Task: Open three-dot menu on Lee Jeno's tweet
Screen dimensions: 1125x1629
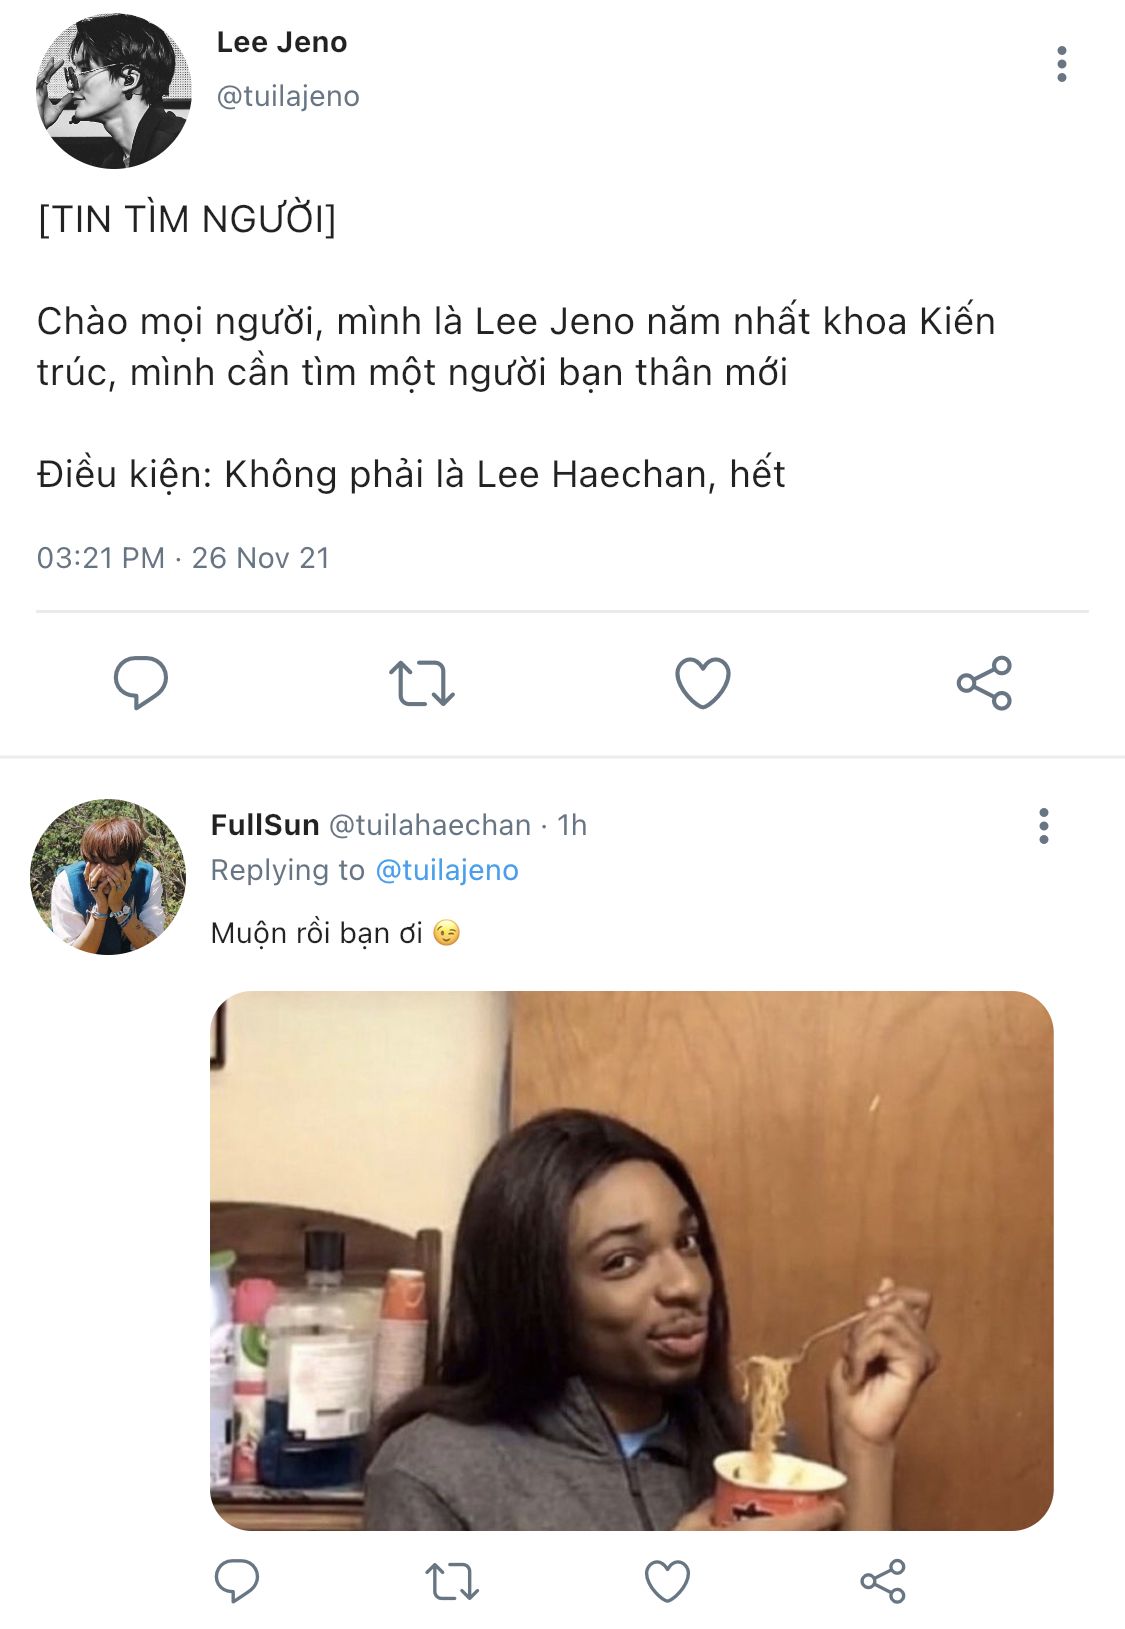Action: pos(1061,64)
